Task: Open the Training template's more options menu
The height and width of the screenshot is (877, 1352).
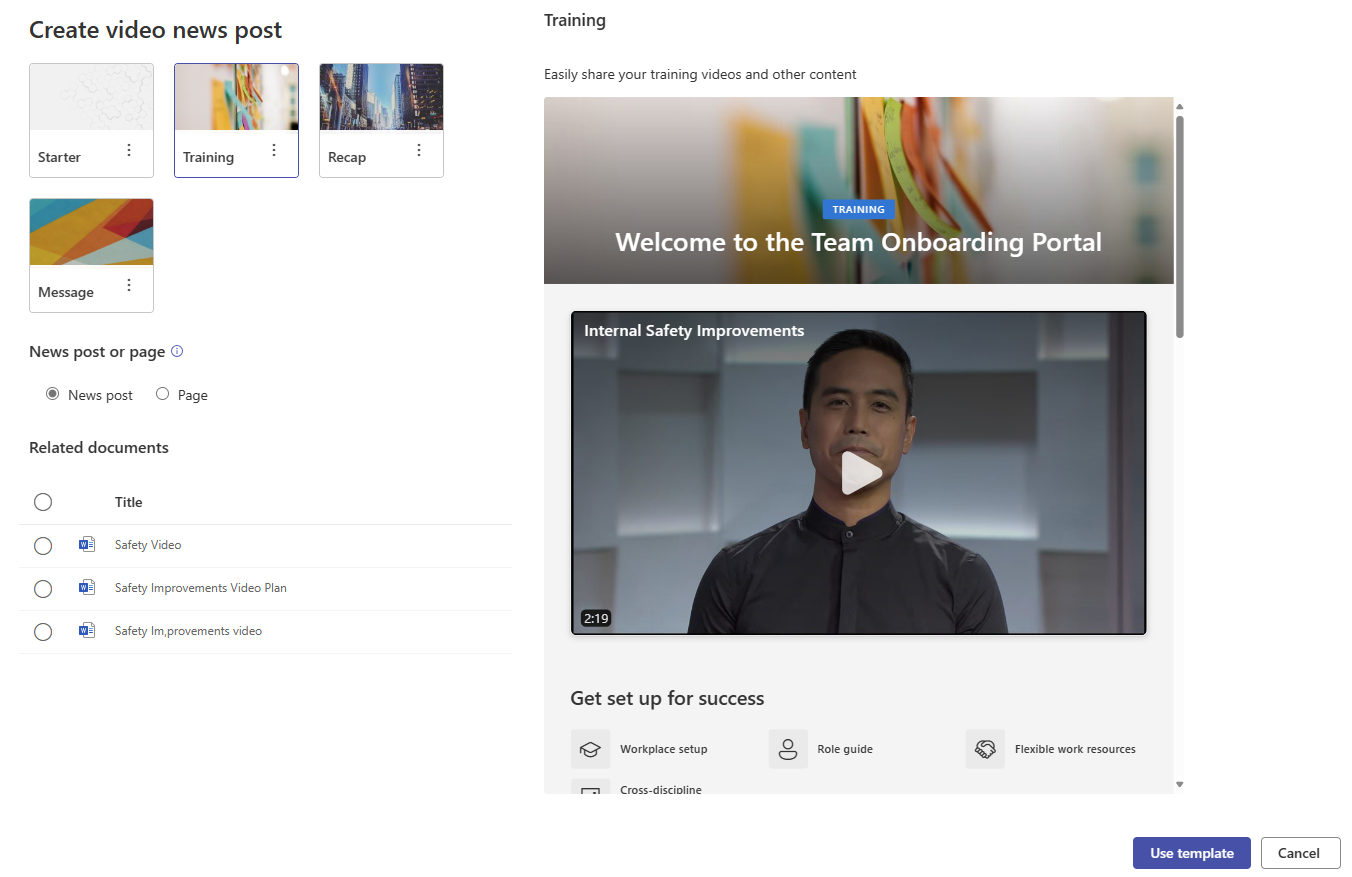Action: tap(274, 150)
